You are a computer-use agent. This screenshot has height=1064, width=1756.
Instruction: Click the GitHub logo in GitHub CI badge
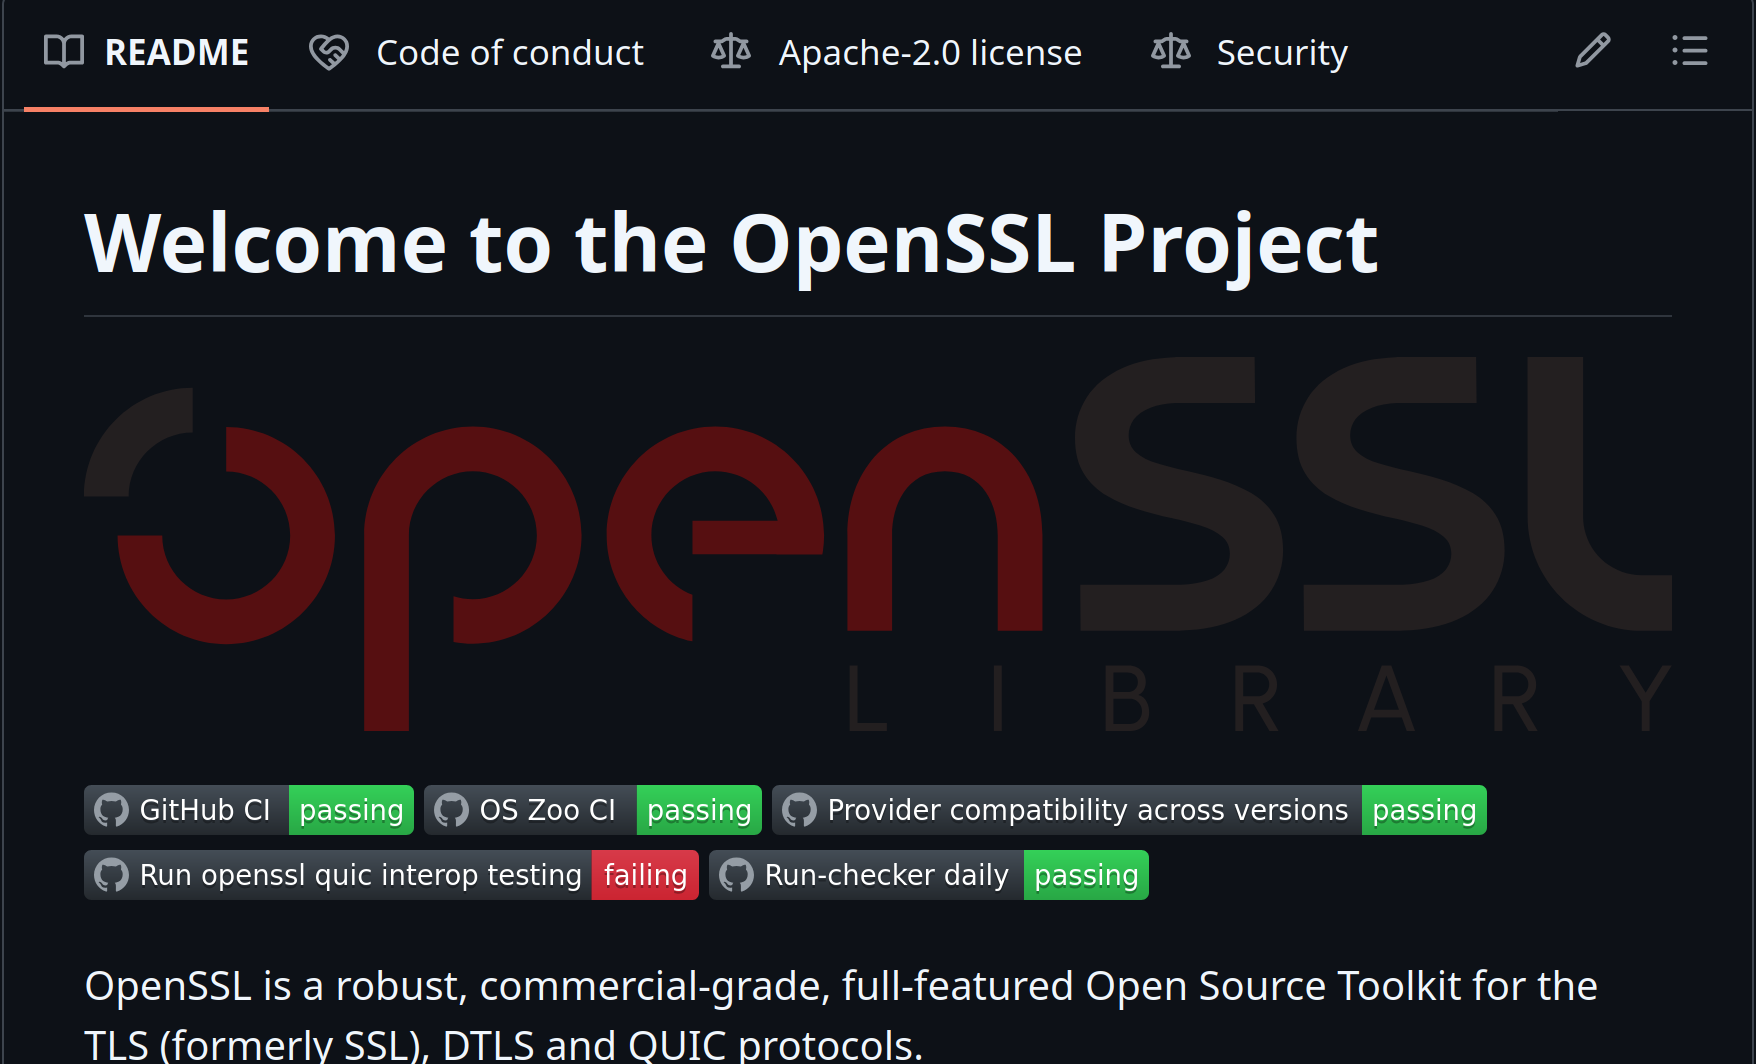pos(111,810)
